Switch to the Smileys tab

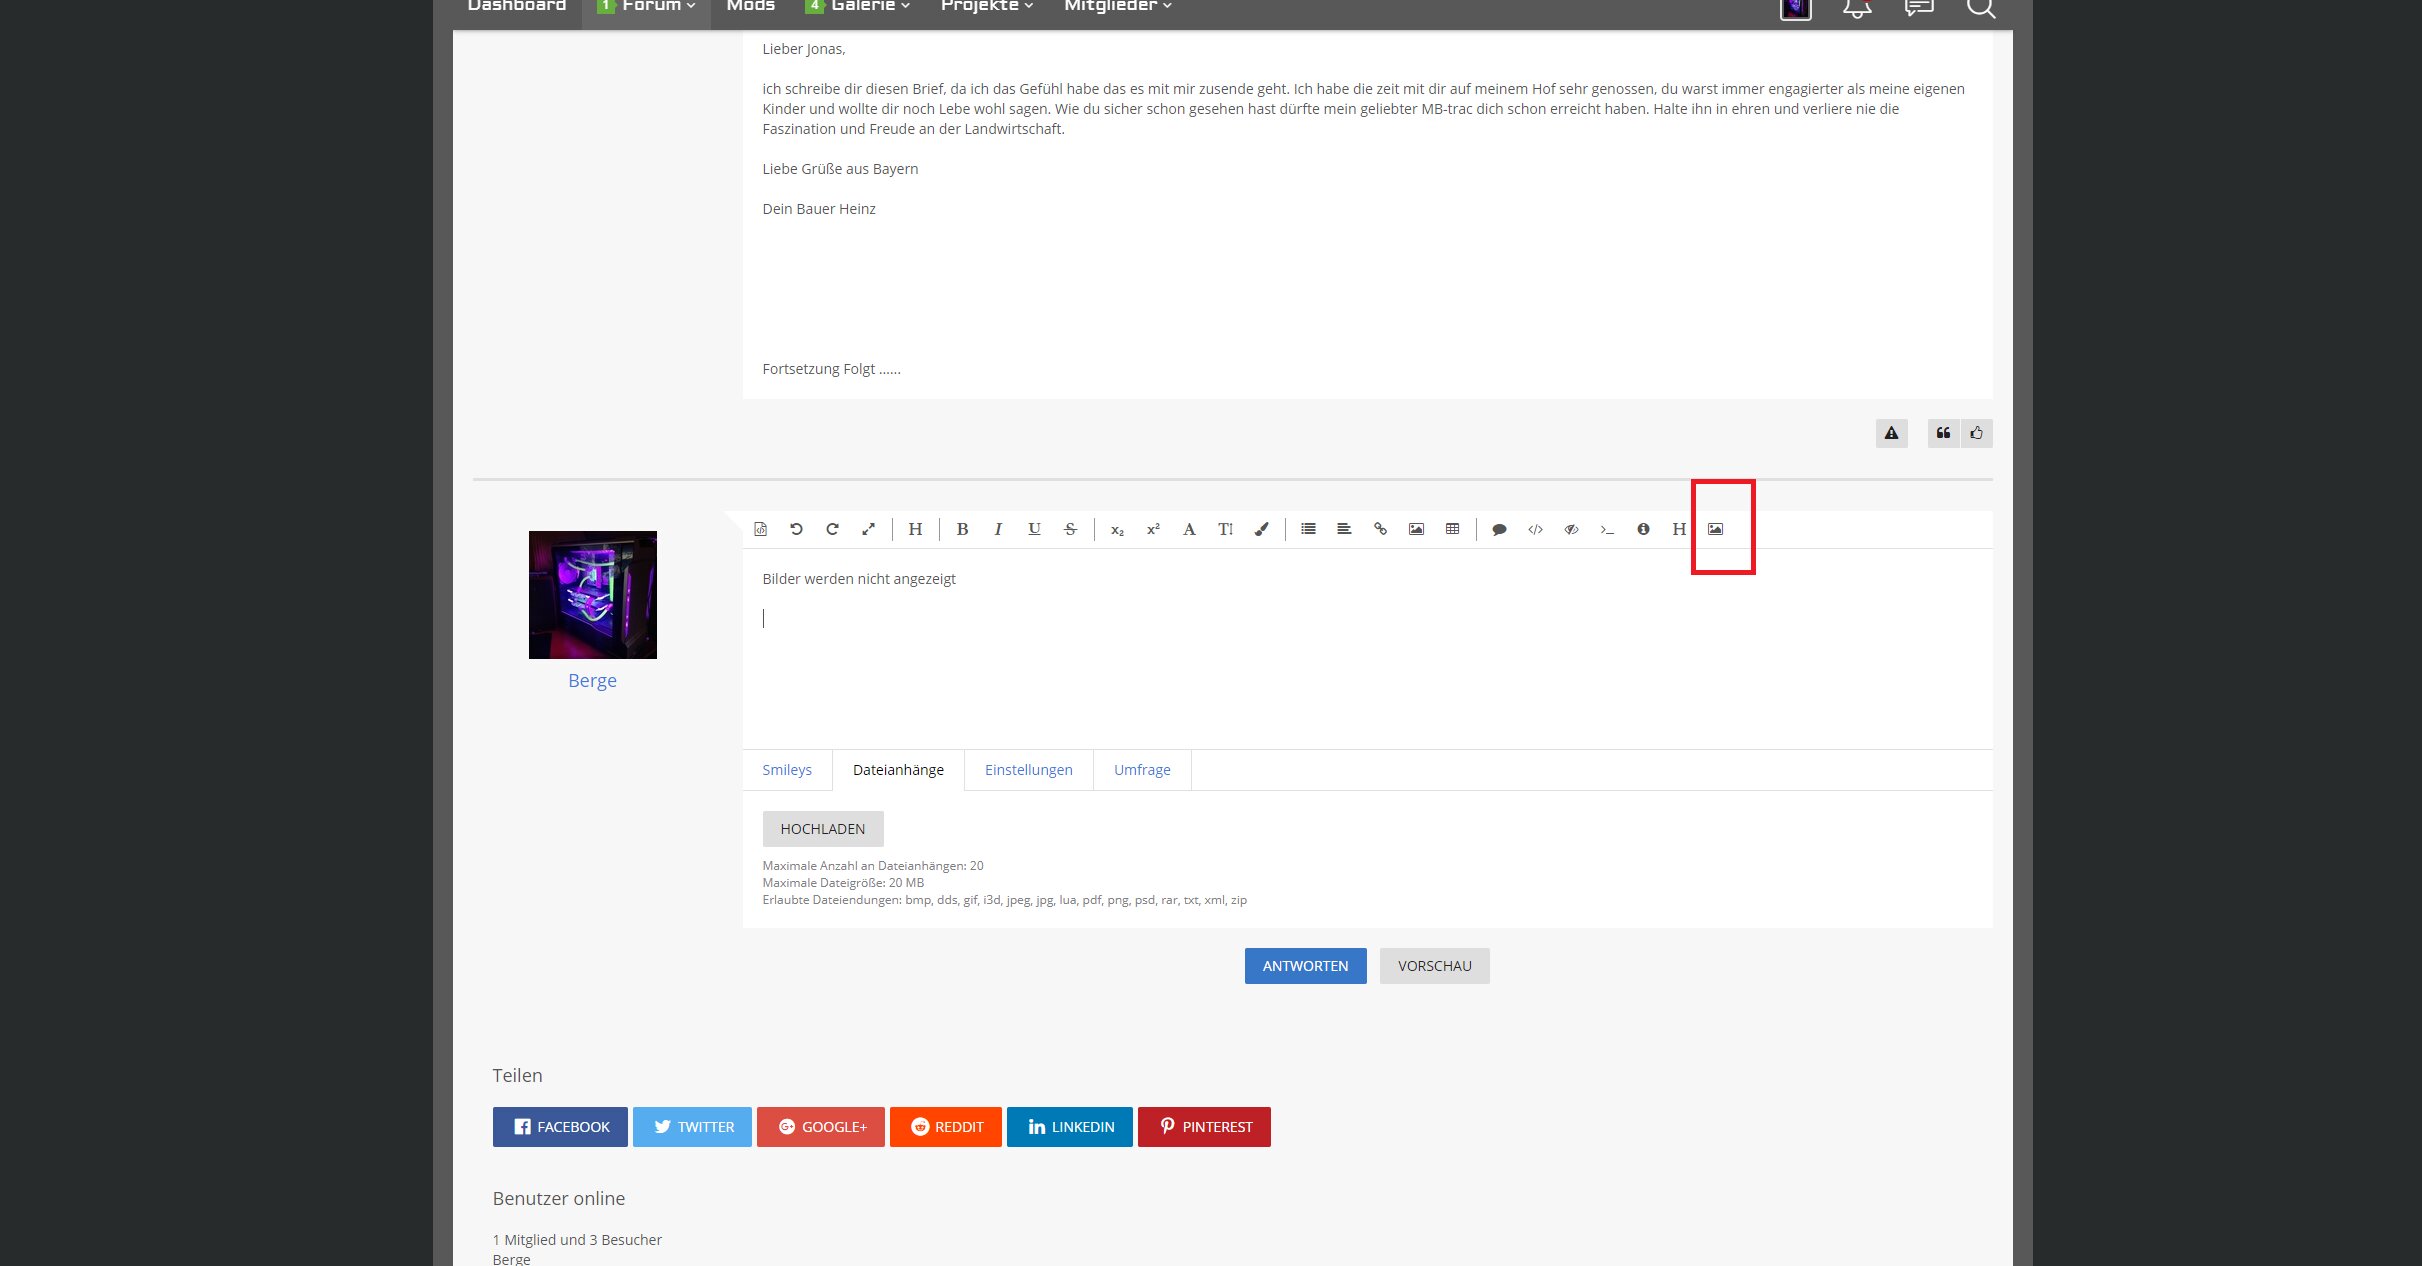[x=786, y=770]
